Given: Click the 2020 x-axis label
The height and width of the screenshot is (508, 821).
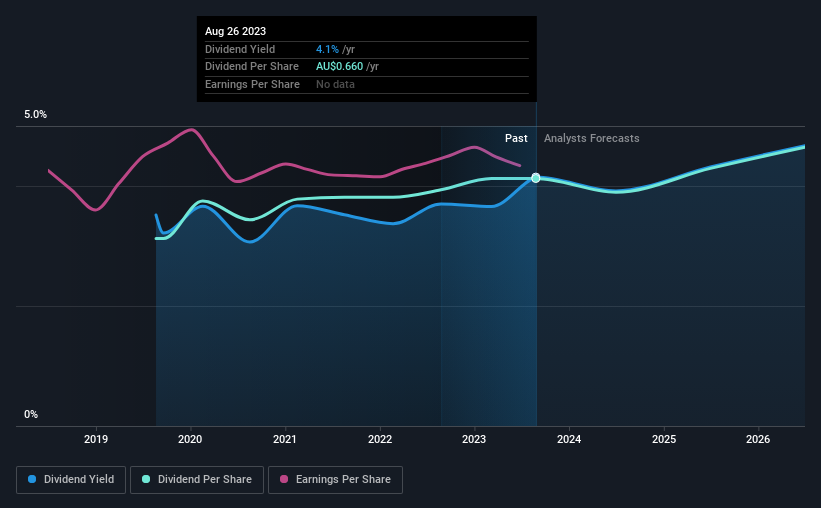Looking at the screenshot, I should 190,439.
